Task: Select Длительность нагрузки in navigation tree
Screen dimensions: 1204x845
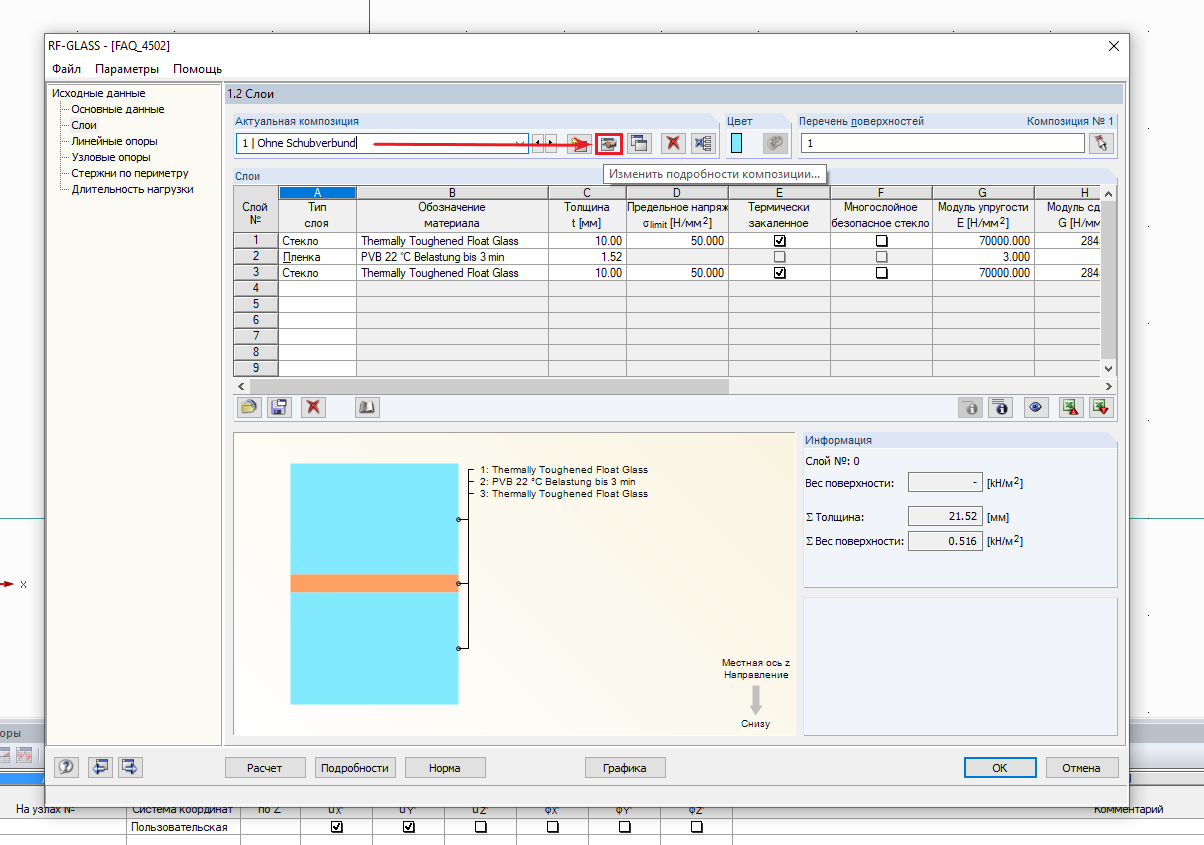Action: coord(132,189)
